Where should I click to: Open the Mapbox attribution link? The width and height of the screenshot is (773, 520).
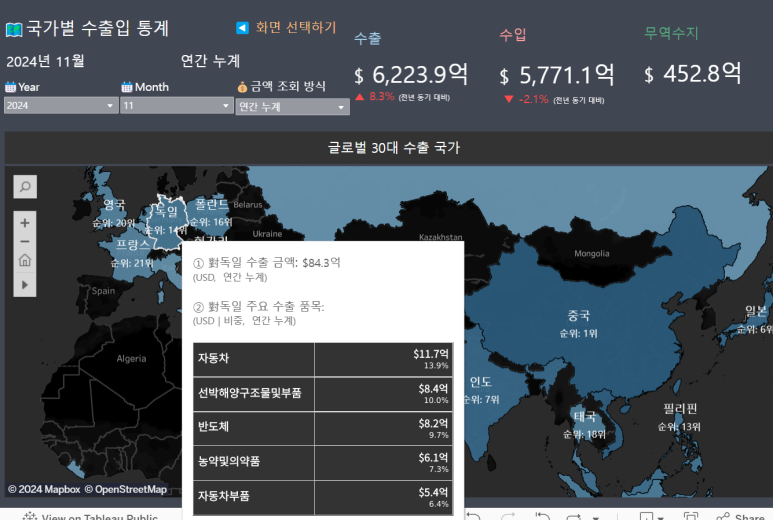(44, 489)
